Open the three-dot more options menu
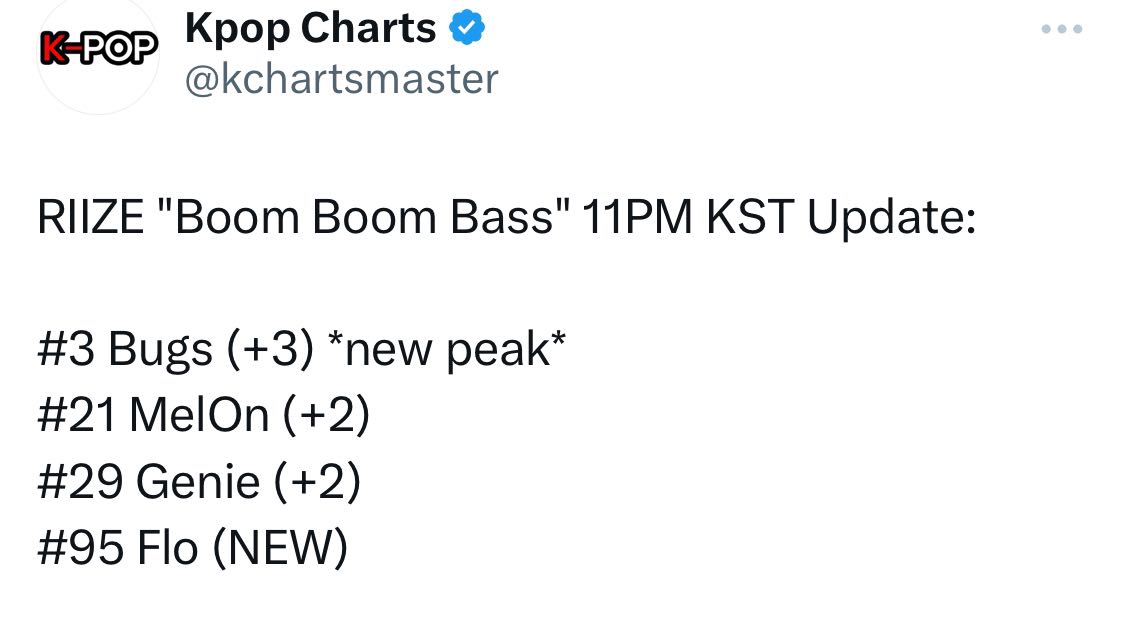 click(1061, 29)
